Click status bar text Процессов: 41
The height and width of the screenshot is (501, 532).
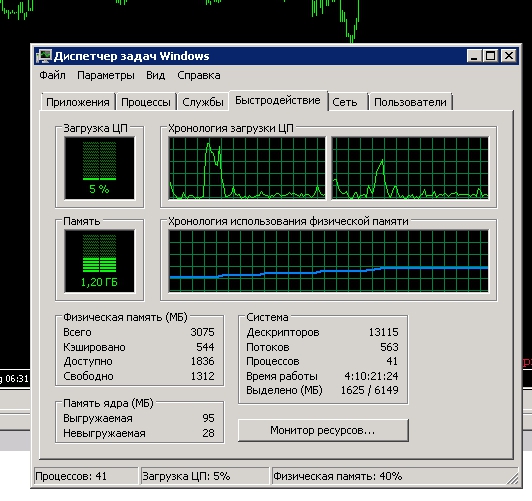point(71,476)
